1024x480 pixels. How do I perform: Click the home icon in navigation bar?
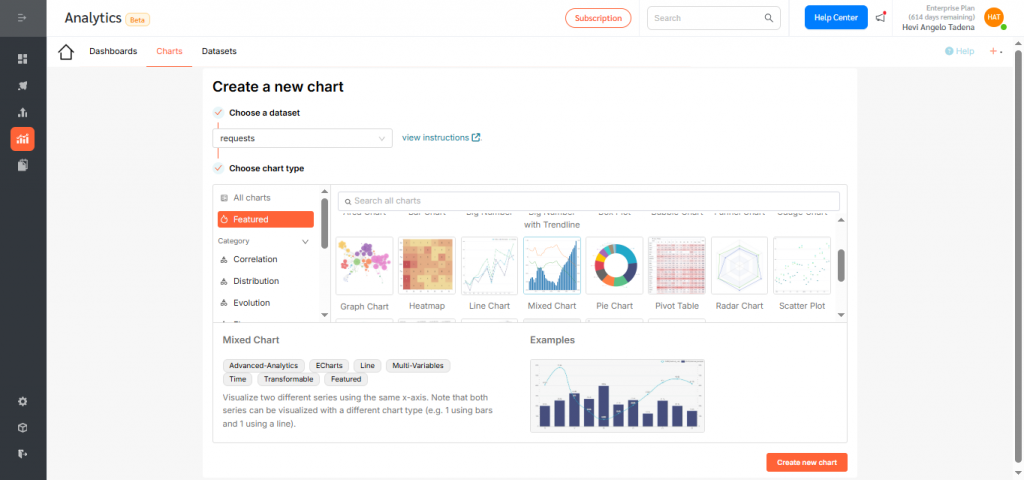coord(66,52)
